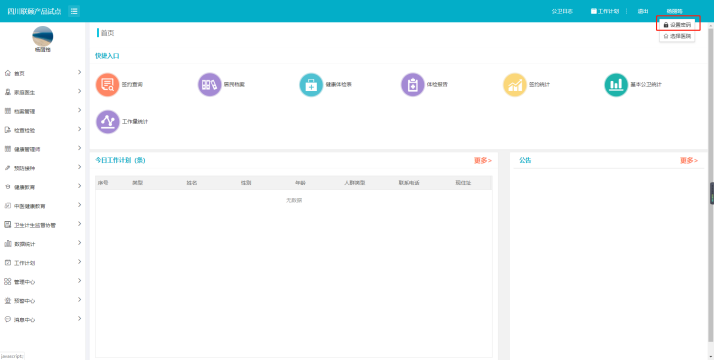Open the username dropdown in top bar
Viewport: 715px width, 361px height.
pyautogui.click(x=674, y=11)
